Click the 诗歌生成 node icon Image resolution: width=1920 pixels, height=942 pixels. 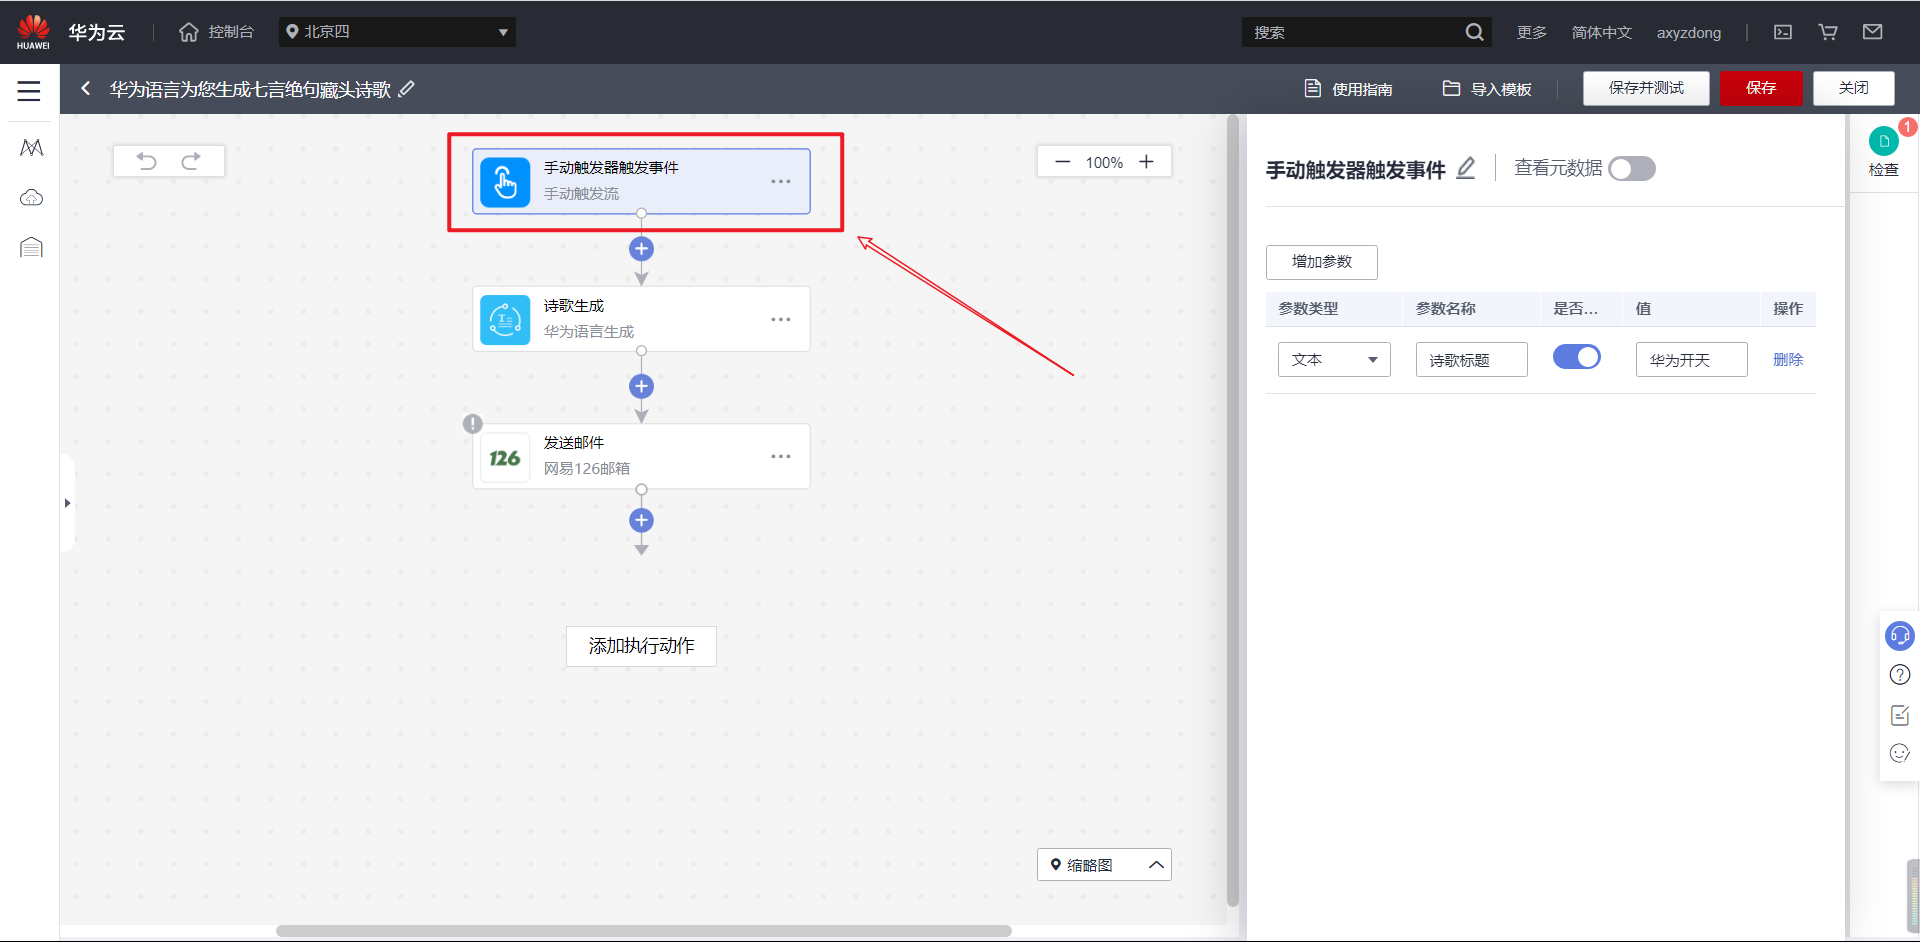[x=505, y=320]
